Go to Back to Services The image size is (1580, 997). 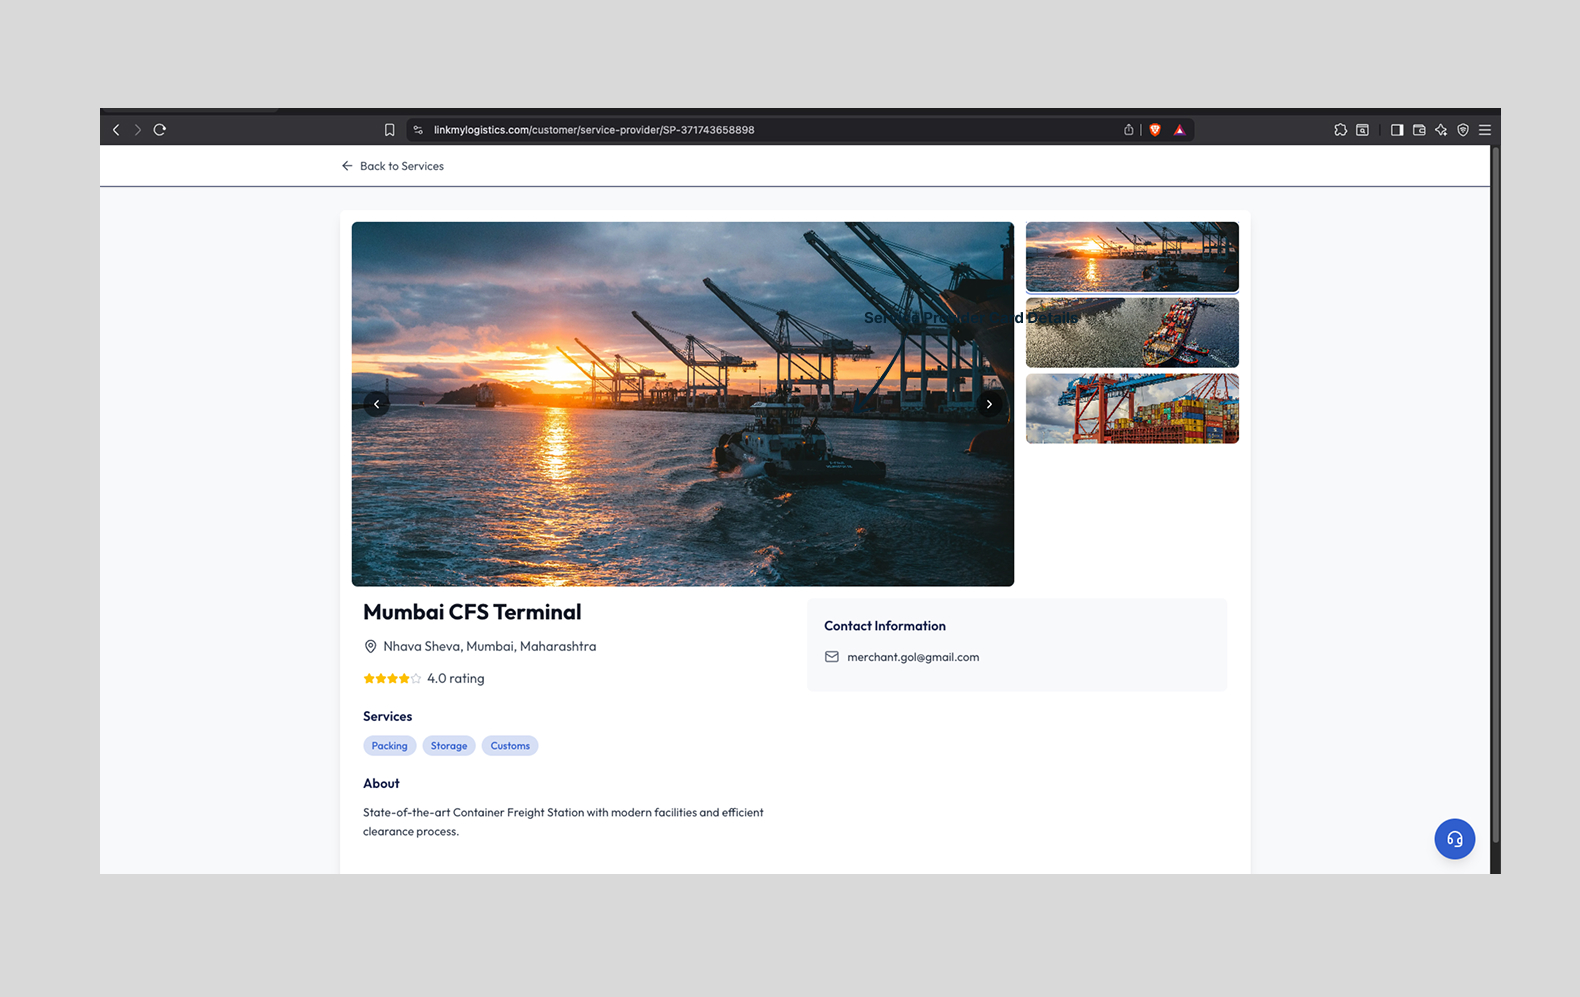click(393, 166)
